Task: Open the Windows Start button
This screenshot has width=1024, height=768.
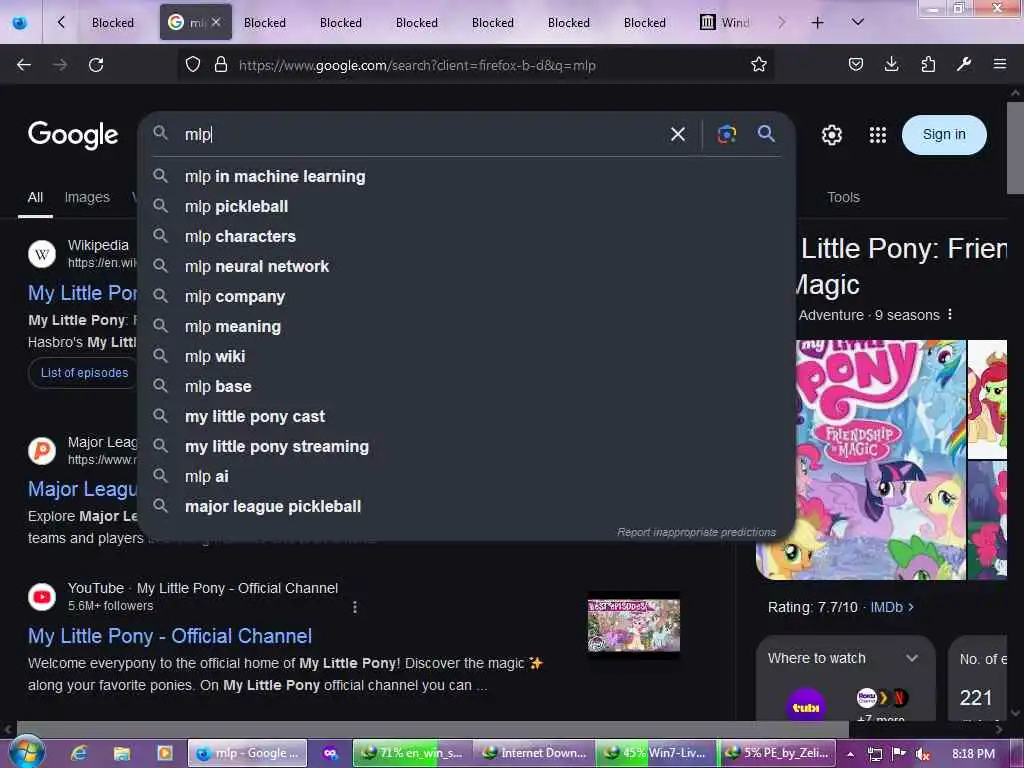Action: [x=27, y=752]
